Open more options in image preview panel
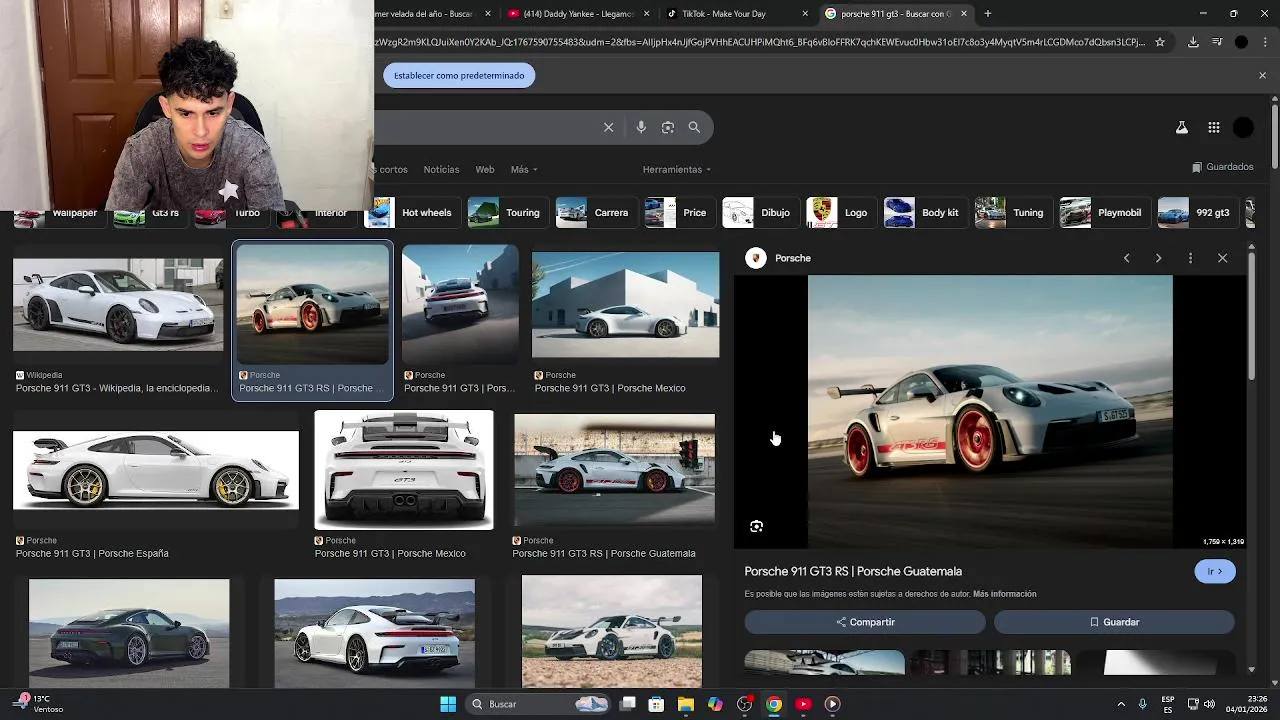 coord(1190,258)
